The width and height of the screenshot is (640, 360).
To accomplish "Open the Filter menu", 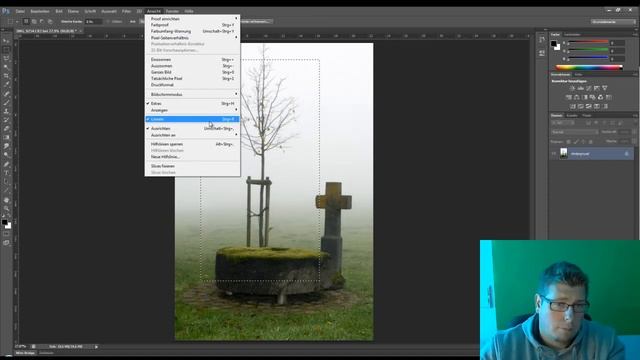I will point(127,11).
